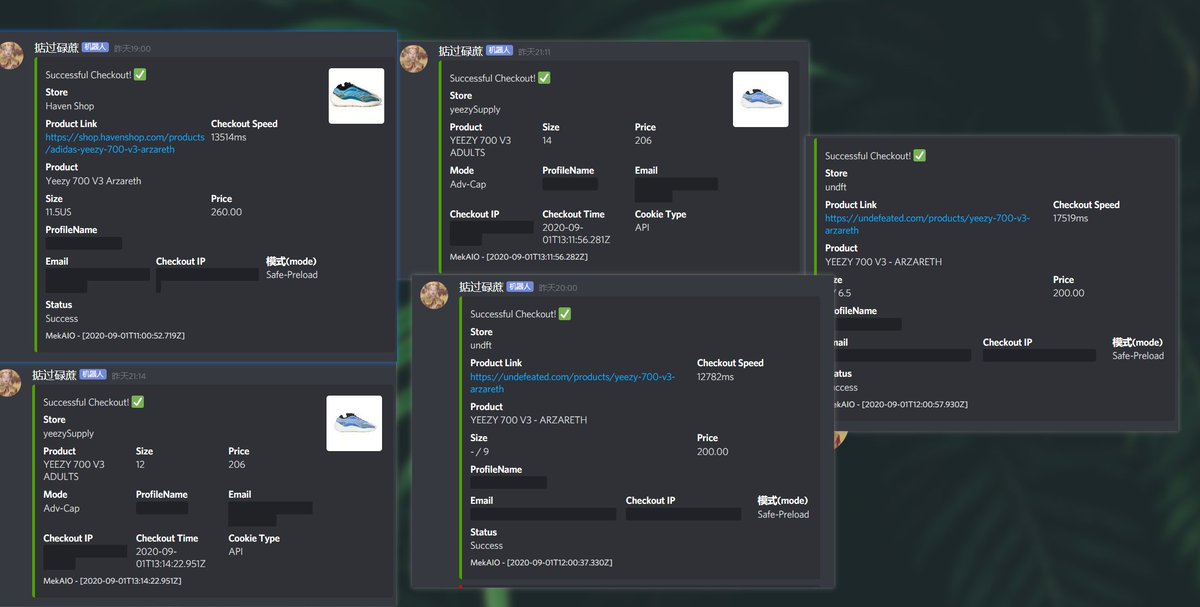Screen dimensions: 1200x607
Task: Click the 206 price in the size 12 card
Action: pyautogui.click(x=237, y=464)
